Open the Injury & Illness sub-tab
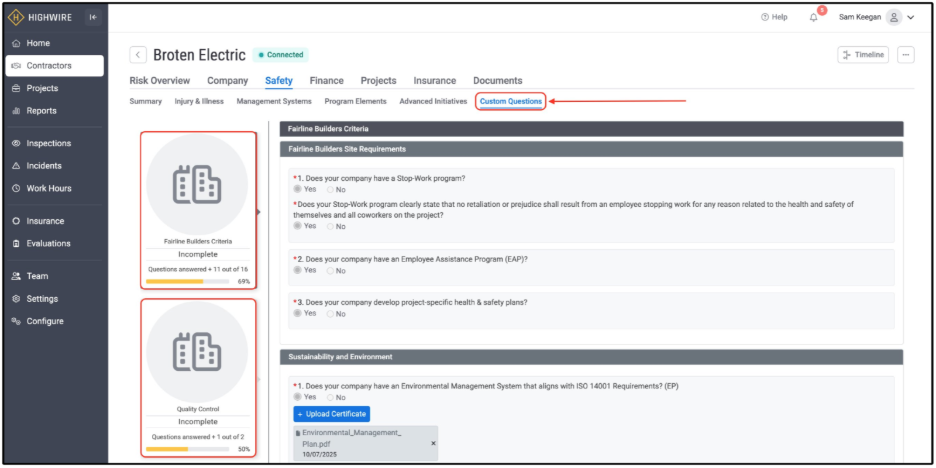 coord(199,101)
